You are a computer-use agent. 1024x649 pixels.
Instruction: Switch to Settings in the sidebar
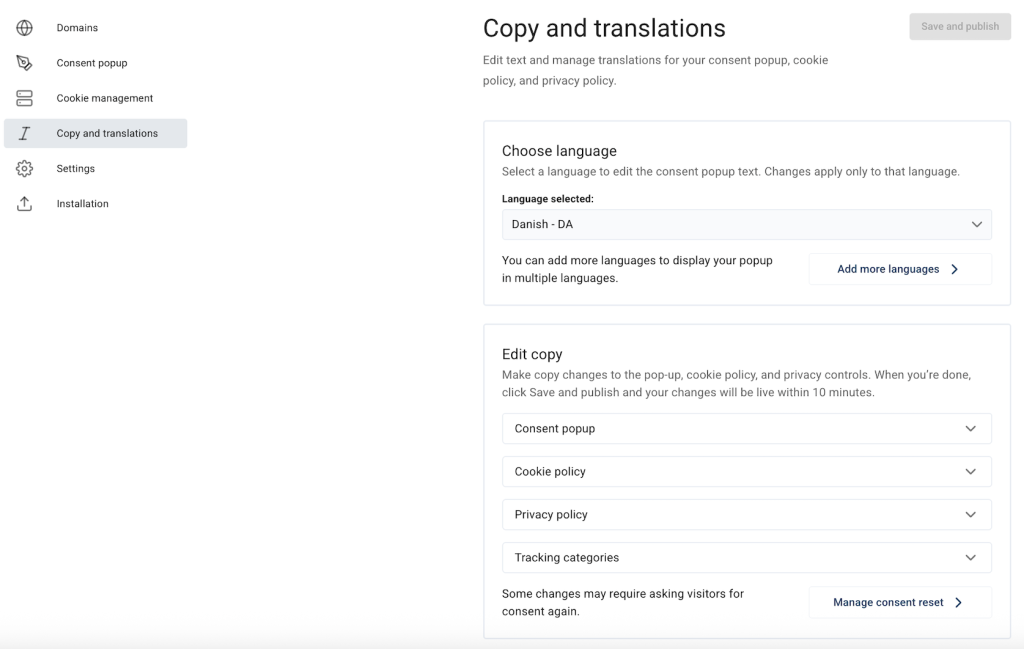[75, 168]
